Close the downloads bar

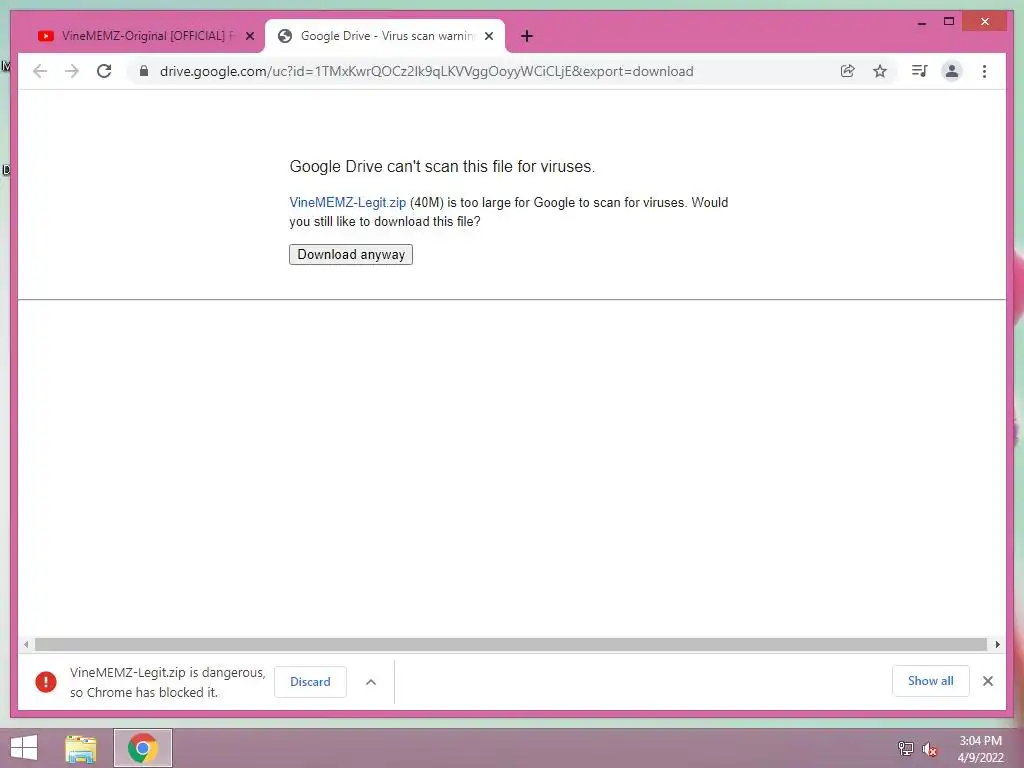click(x=988, y=681)
